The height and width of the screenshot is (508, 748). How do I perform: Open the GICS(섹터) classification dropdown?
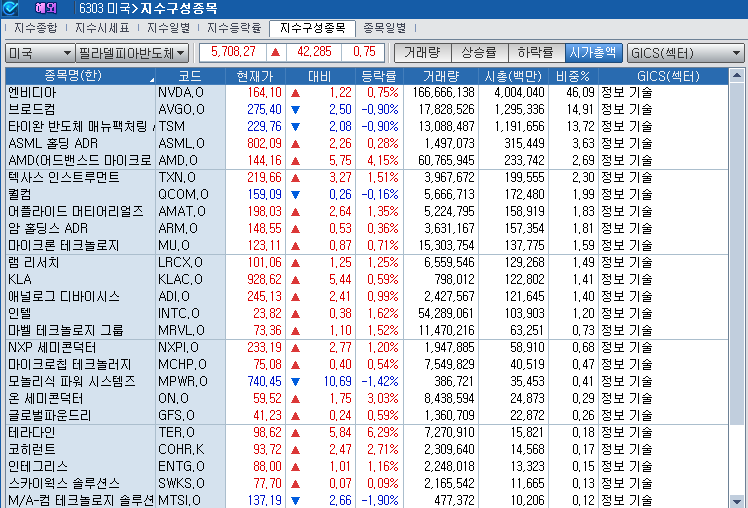tap(686, 53)
